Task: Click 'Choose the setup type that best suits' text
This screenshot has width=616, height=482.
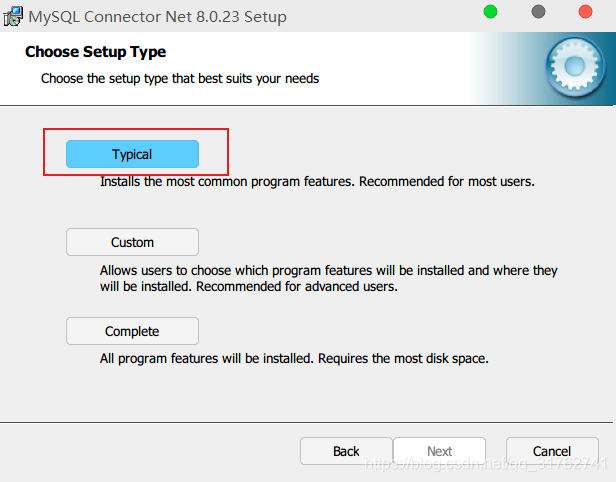Action: click(x=180, y=79)
